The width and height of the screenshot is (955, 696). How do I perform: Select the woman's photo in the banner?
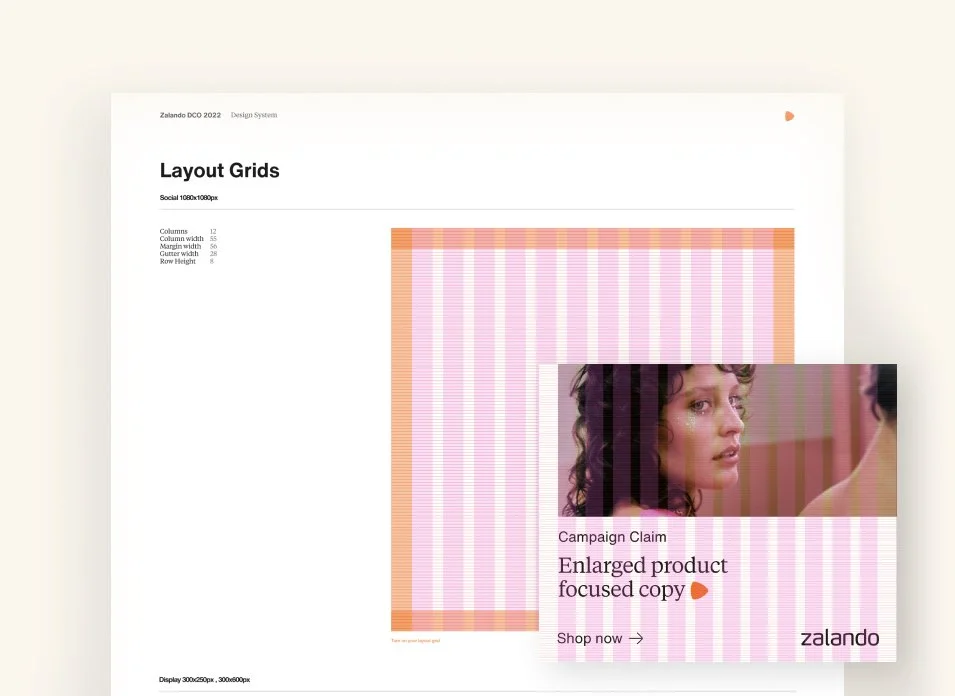pyautogui.click(x=727, y=440)
